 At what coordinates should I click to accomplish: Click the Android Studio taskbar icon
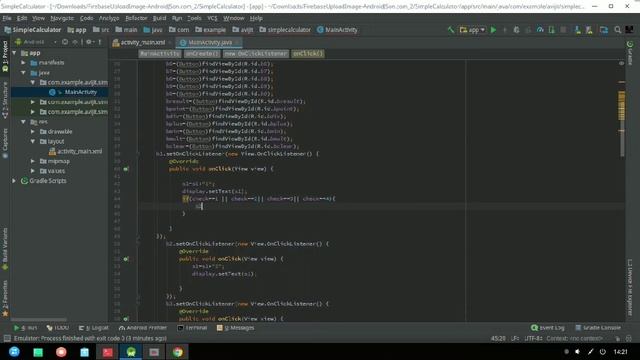pyautogui.click(x=131, y=352)
